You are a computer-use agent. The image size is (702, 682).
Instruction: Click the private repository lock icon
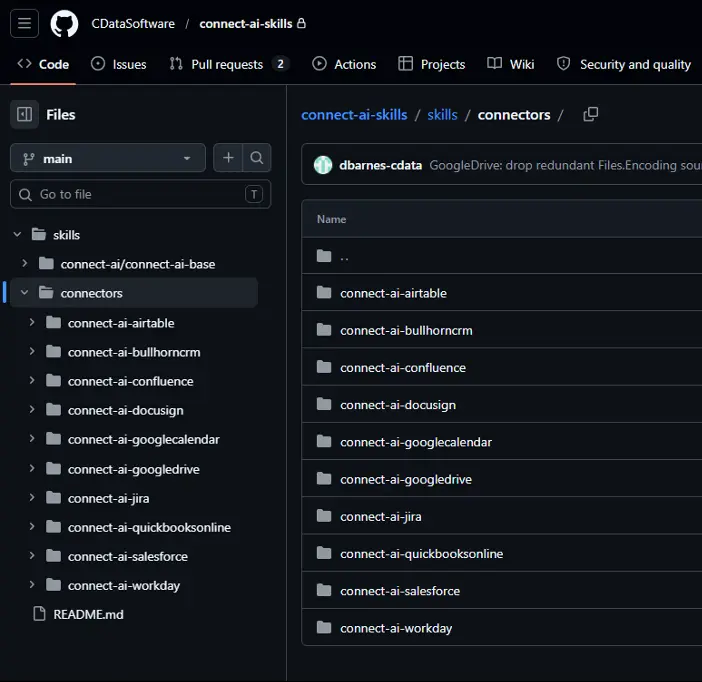(302, 23)
